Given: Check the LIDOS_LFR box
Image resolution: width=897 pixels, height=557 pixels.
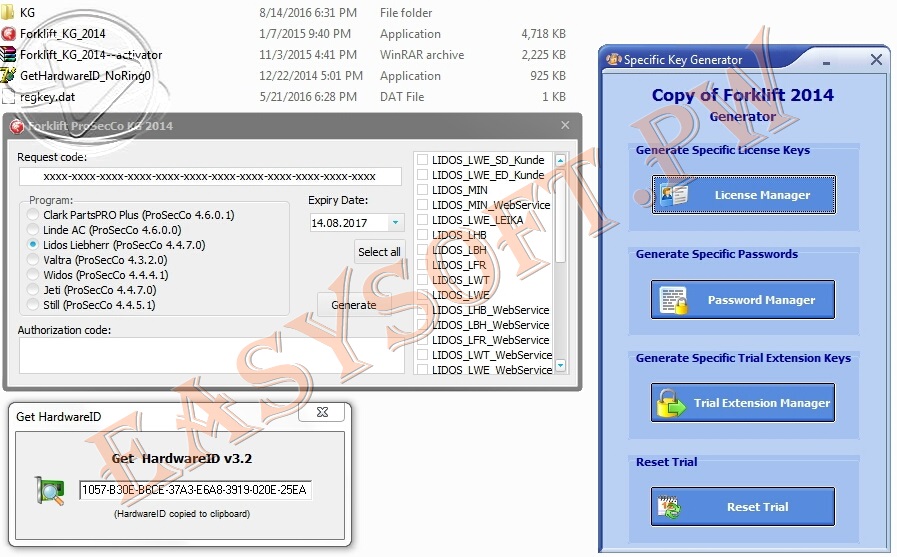Looking at the screenshot, I should (422, 265).
